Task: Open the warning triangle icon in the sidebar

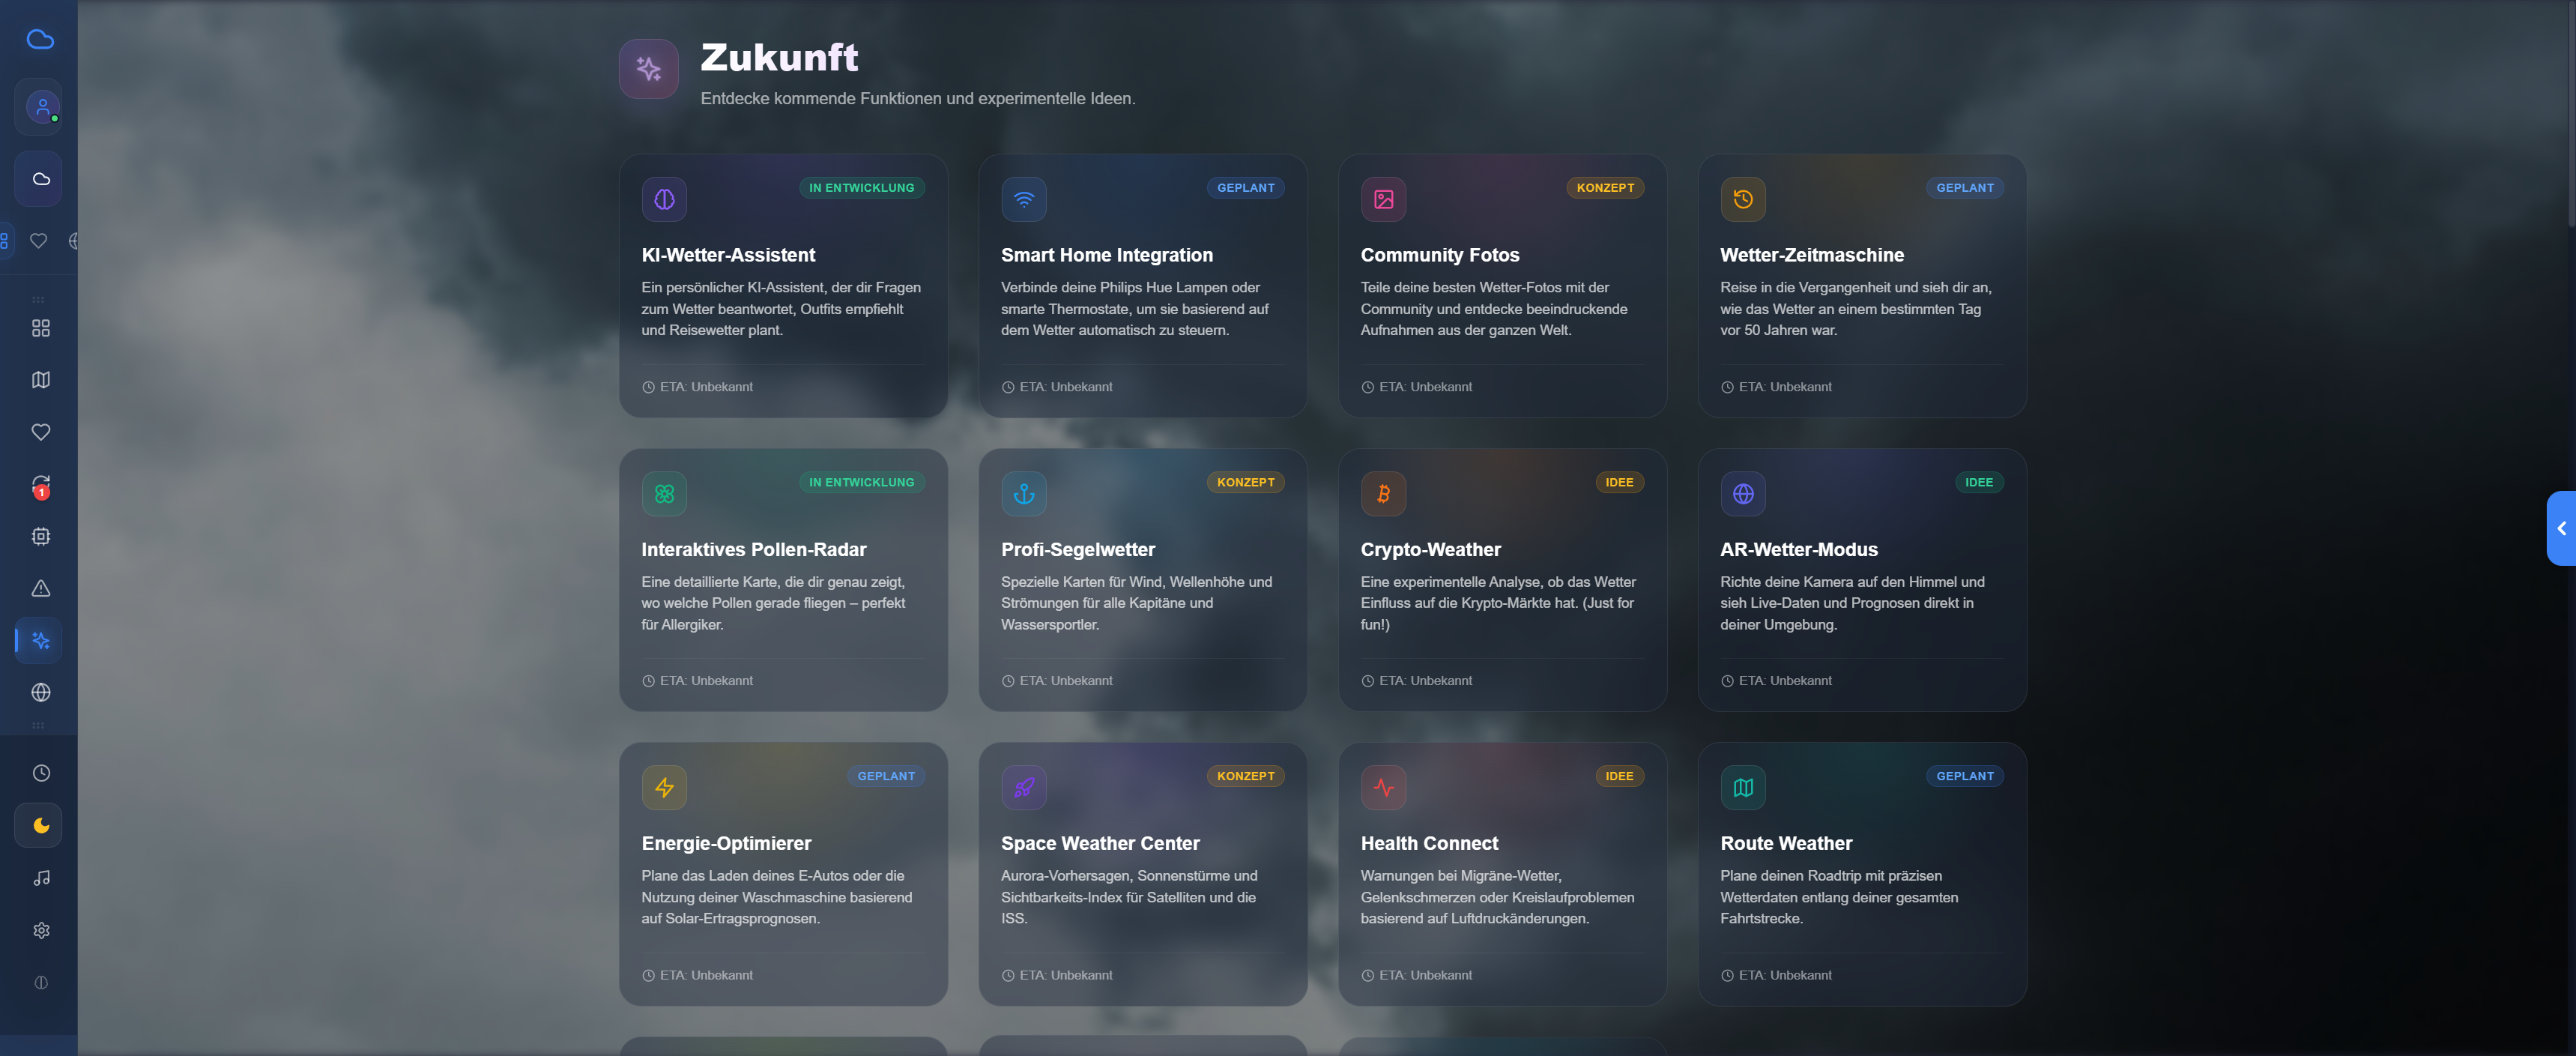Action: coord(40,588)
